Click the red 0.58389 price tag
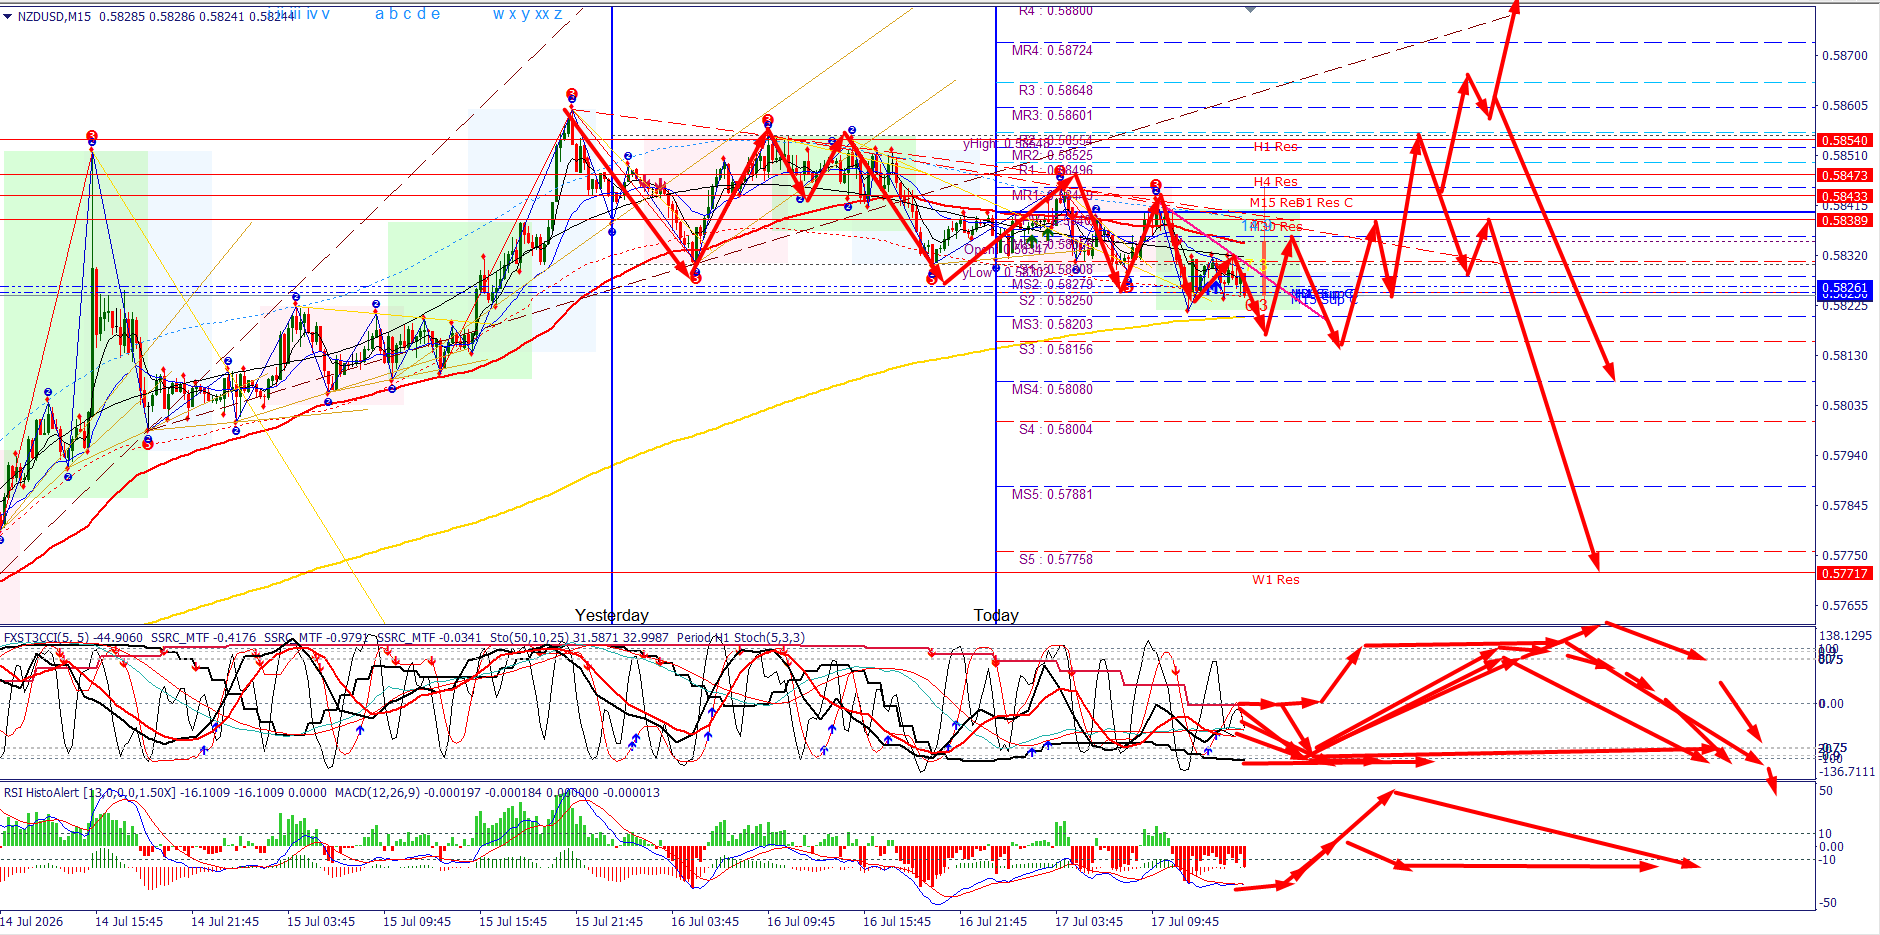1880x935 pixels. (1844, 220)
